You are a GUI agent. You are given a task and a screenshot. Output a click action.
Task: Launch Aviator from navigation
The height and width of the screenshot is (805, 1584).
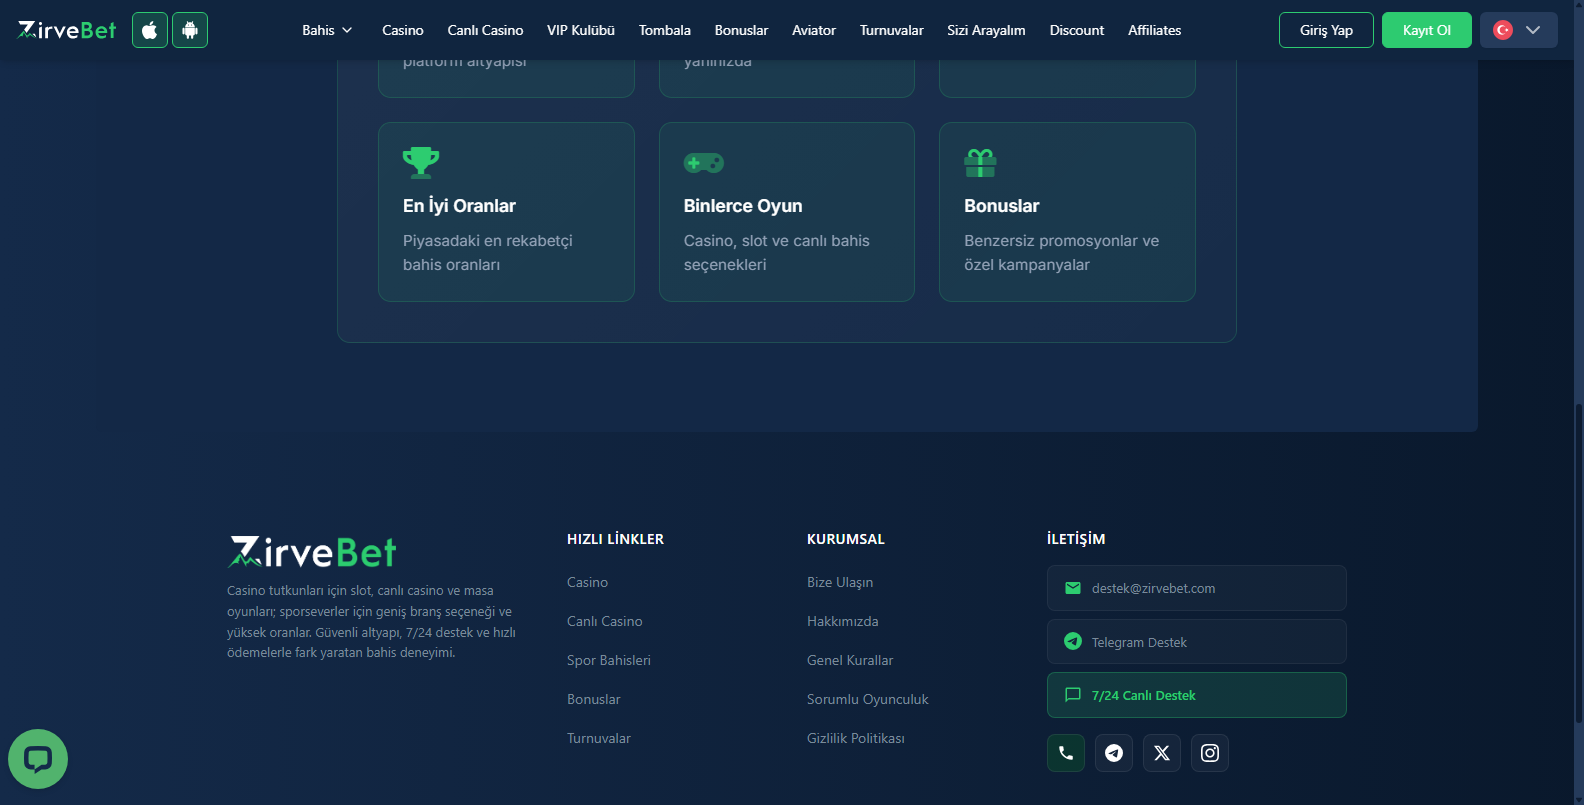[814, 30]
